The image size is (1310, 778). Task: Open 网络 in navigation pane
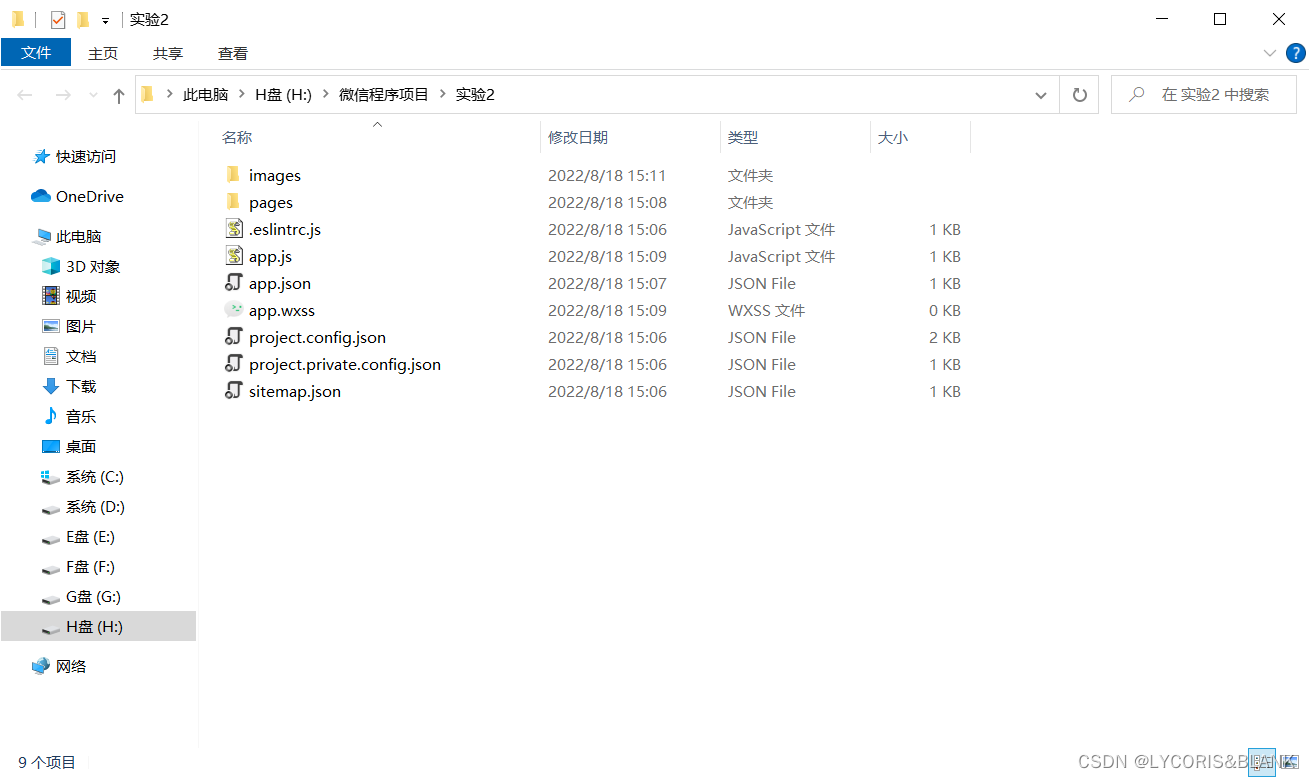coord(59,666)
